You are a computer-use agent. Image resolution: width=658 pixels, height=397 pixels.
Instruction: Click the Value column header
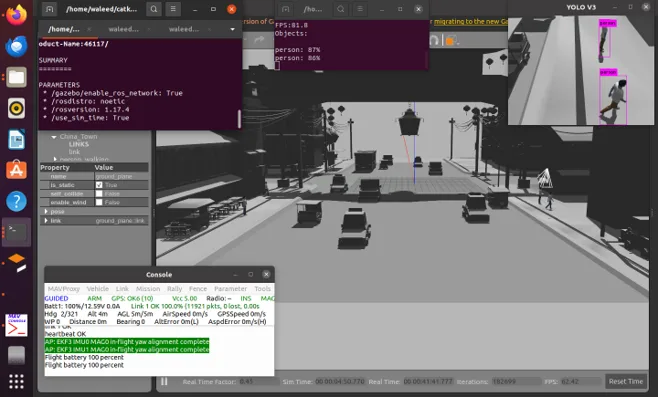point(121,167)
